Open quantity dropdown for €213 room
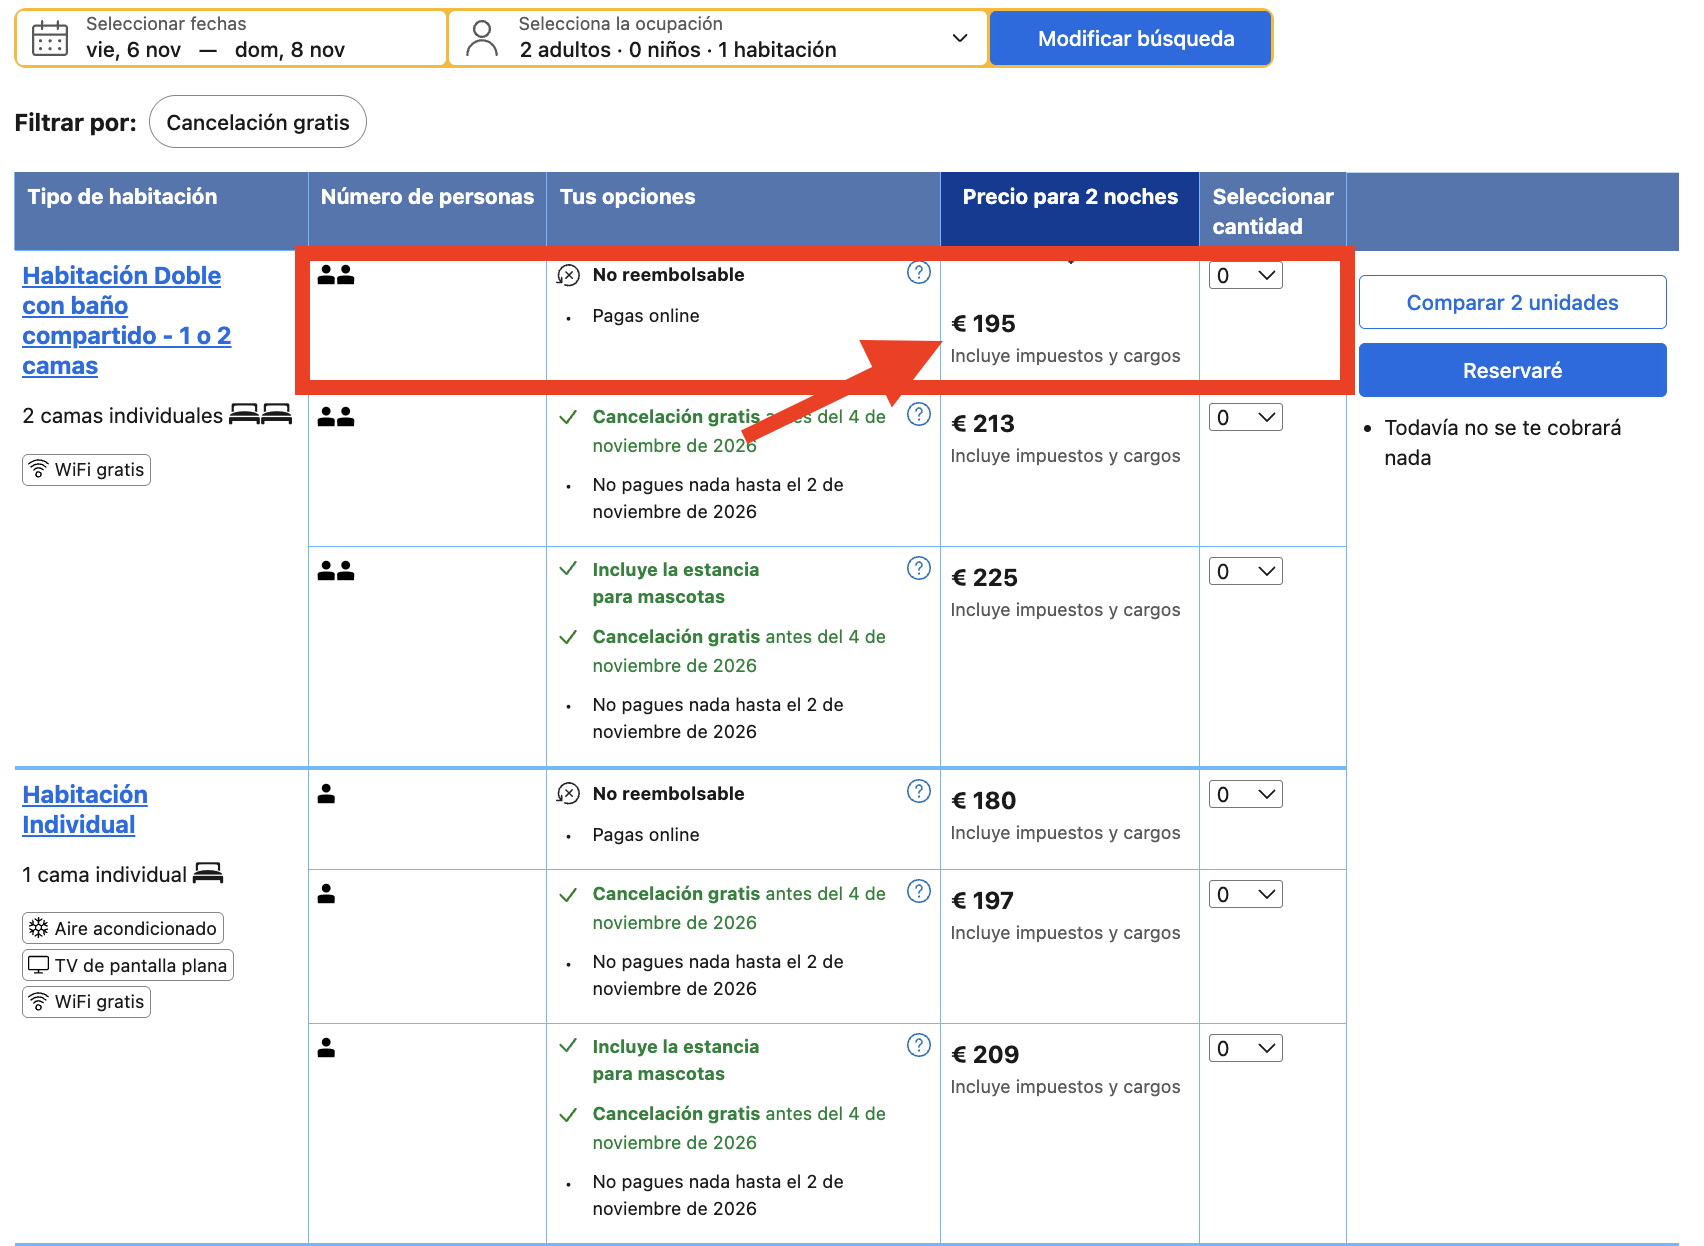This screenshot has height=1246, width=1704. pyautogui.click(x=1245, y=418)
